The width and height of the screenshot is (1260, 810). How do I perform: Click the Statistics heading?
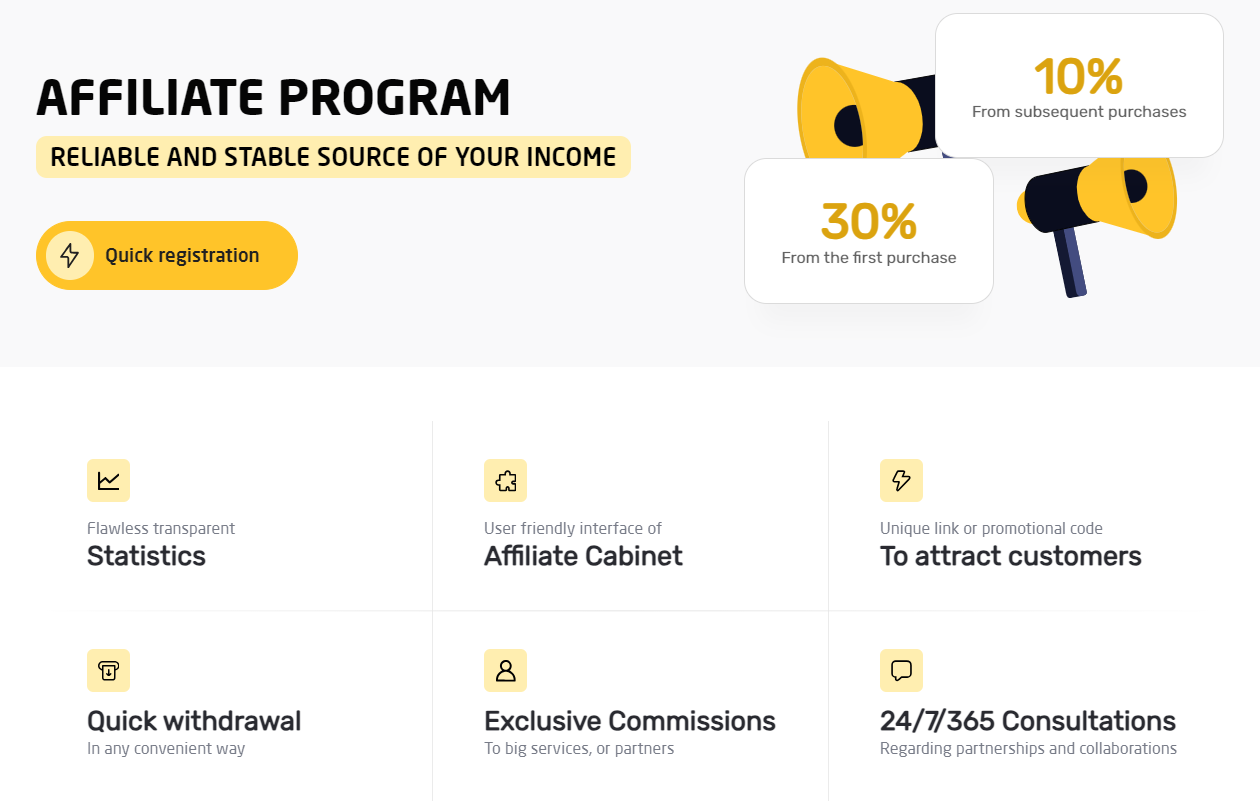[x=146, y=556]
